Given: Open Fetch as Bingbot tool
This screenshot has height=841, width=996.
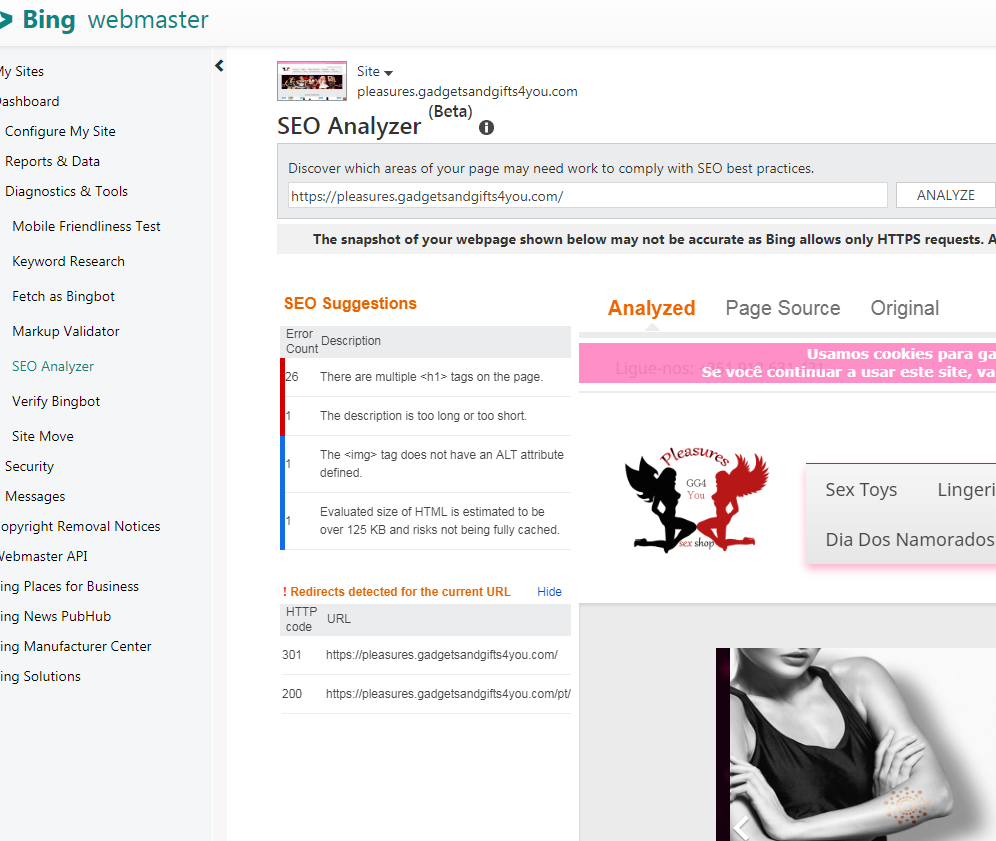Looking at the screenshot, I should [64, 296].
